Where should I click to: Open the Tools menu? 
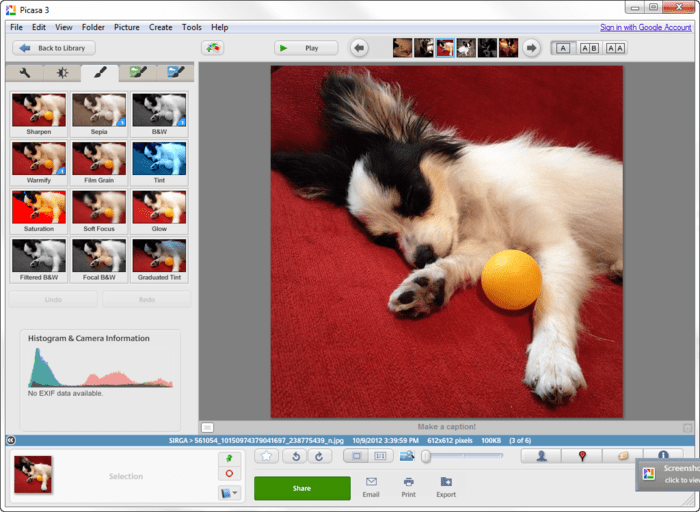pyautogui.click(x=192, y=27)
